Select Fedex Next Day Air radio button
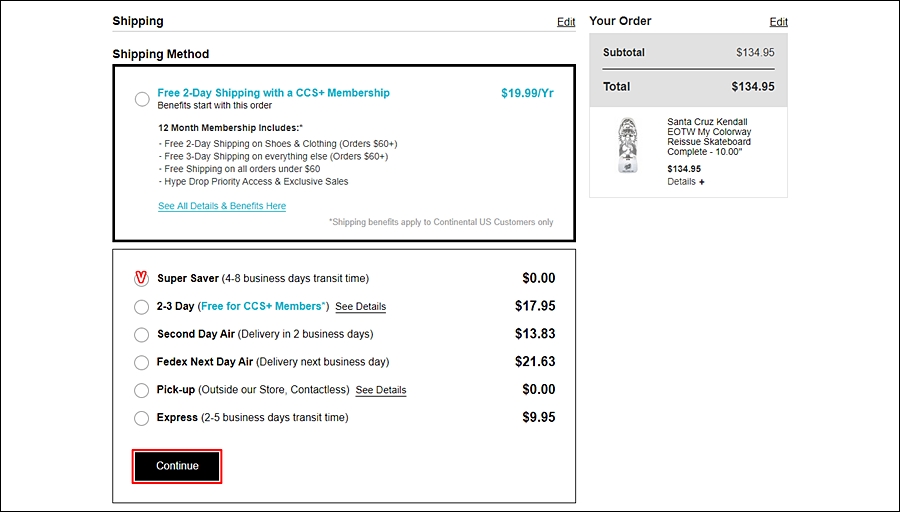The height and width of the screenshot is (512, 900). (x=141, y=362)
